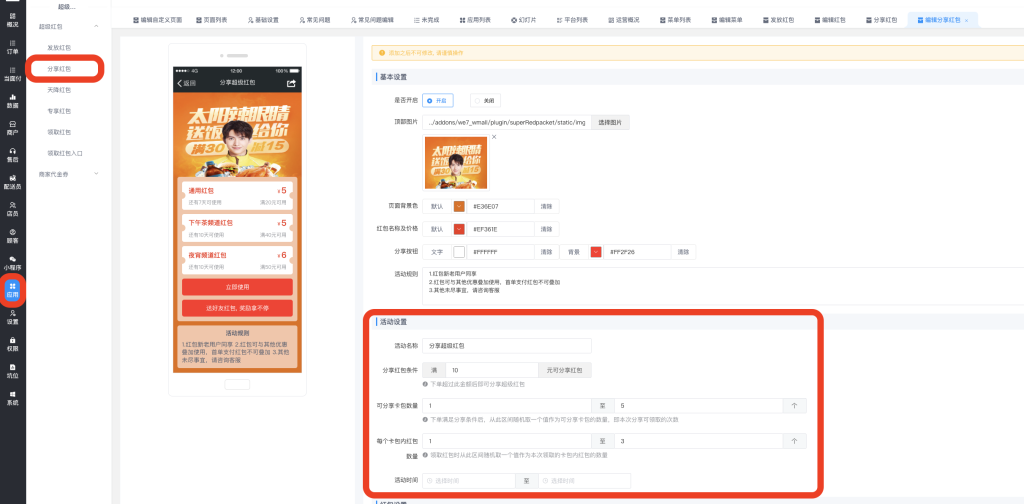1024x504 pixels.
Task: Click the up arrow beside 可分享卡包数量
Action: pyautogui.click(x=794, y=406)
